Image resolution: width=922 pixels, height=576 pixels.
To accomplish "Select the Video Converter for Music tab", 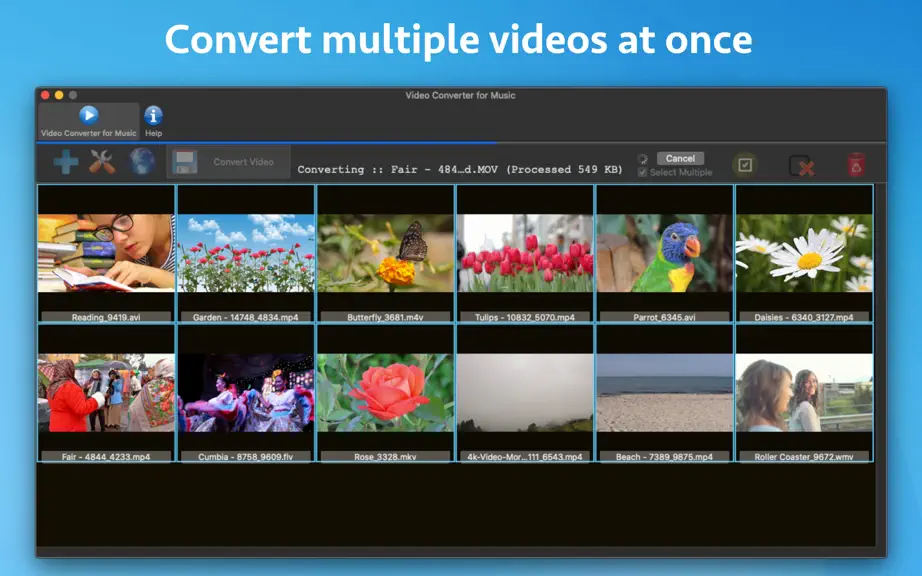I will (x=89, y=122).
